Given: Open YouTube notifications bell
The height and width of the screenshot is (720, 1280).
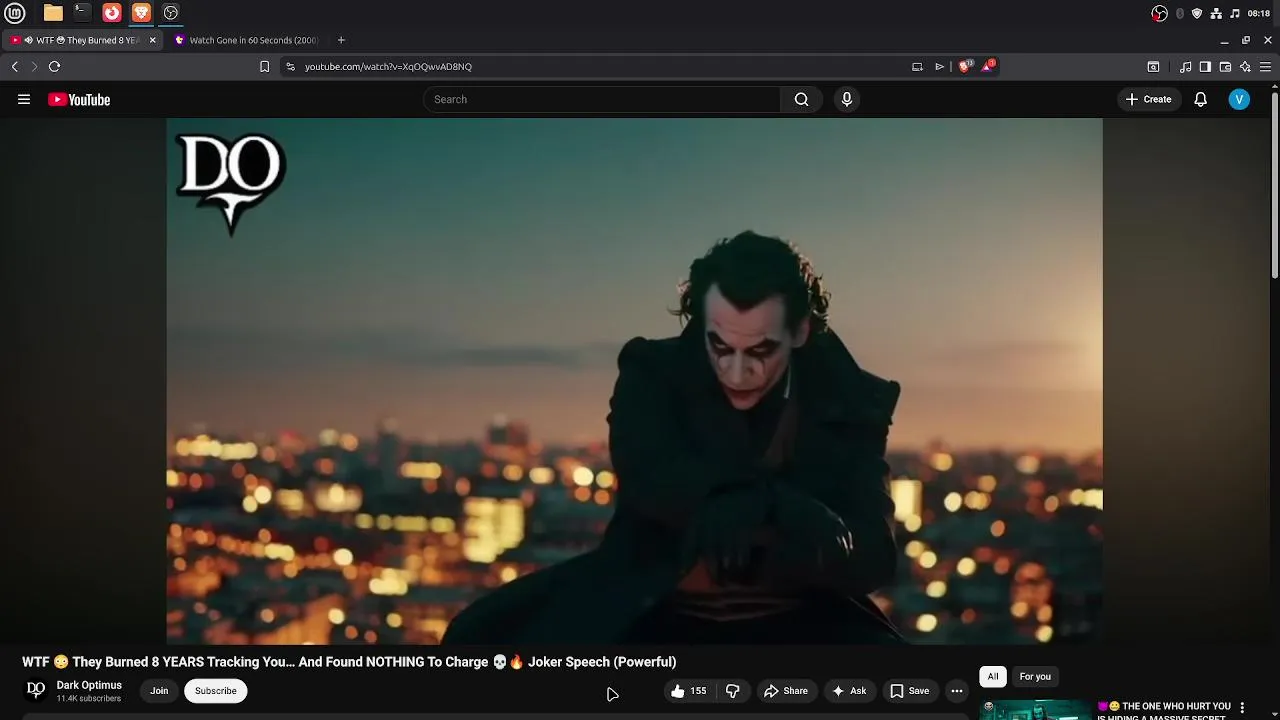Looking at the screenshot, I should tap(1200, 99).
